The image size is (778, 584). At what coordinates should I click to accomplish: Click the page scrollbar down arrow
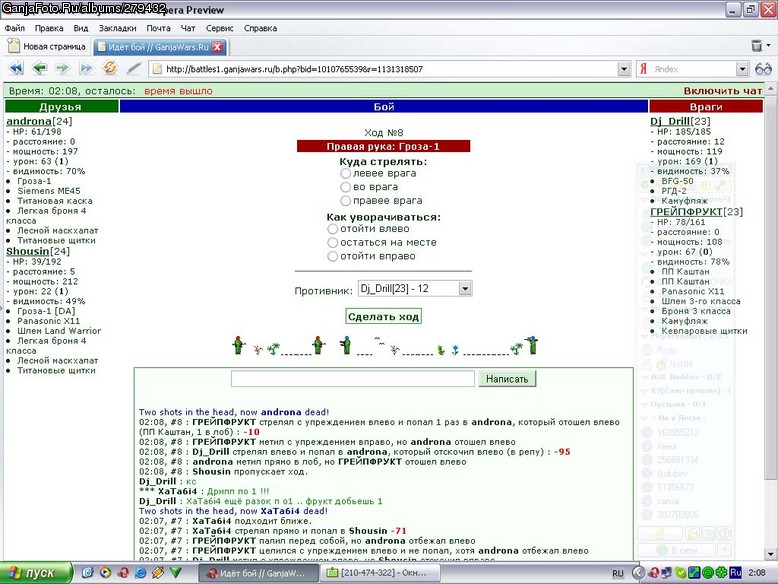770,554
